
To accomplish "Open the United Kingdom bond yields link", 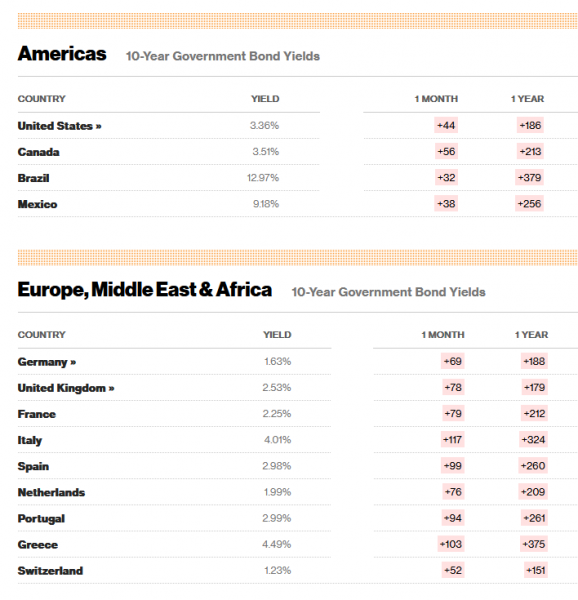I will [66, 388].
